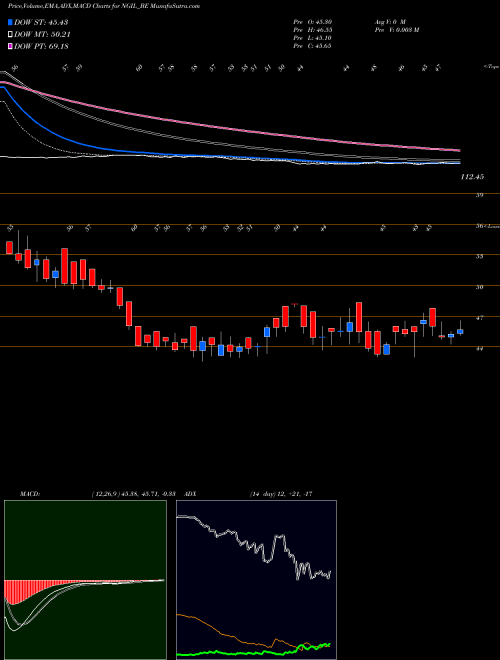This screenshot has height=660, width=500.
Task: Click the 'Pre V: 0.003 M' volume label
Action: 396,29
